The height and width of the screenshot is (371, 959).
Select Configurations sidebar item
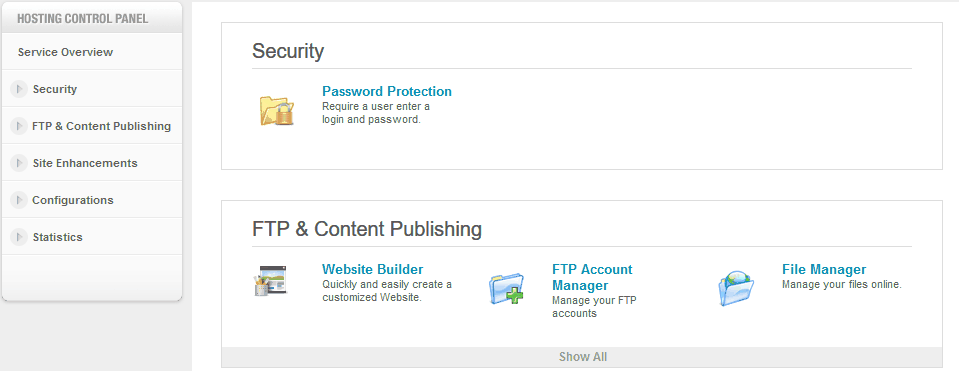92,200
